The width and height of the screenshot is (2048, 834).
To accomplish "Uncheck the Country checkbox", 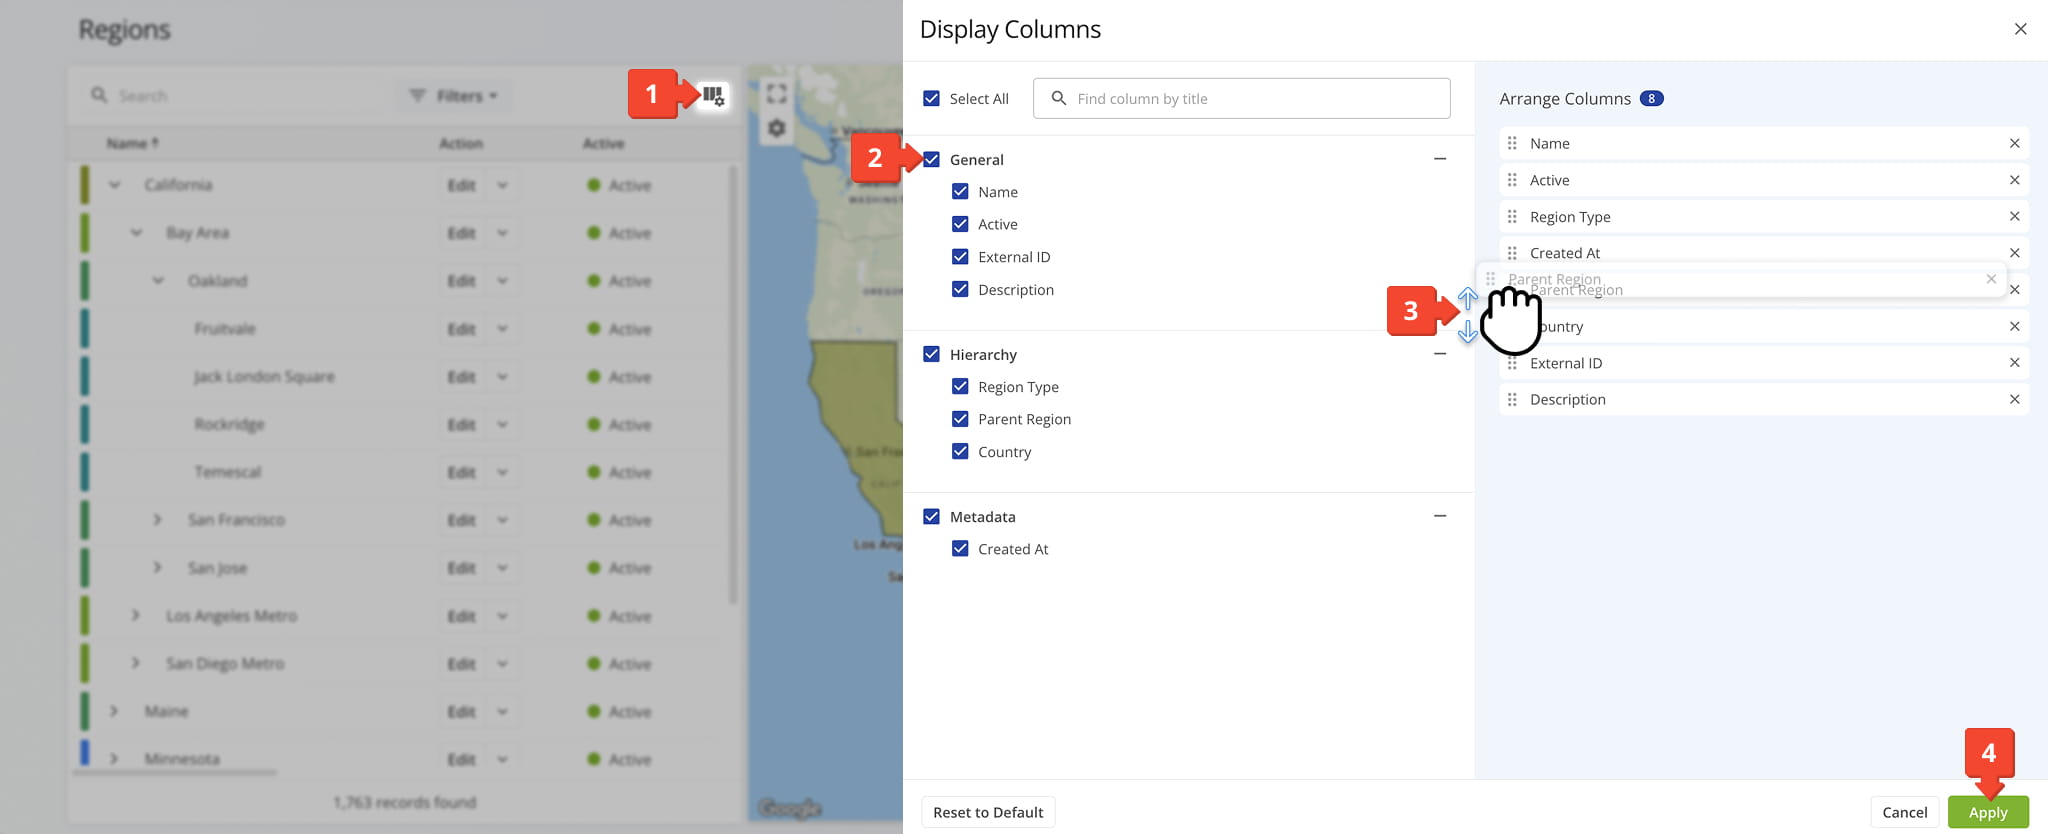I will 960,451.
